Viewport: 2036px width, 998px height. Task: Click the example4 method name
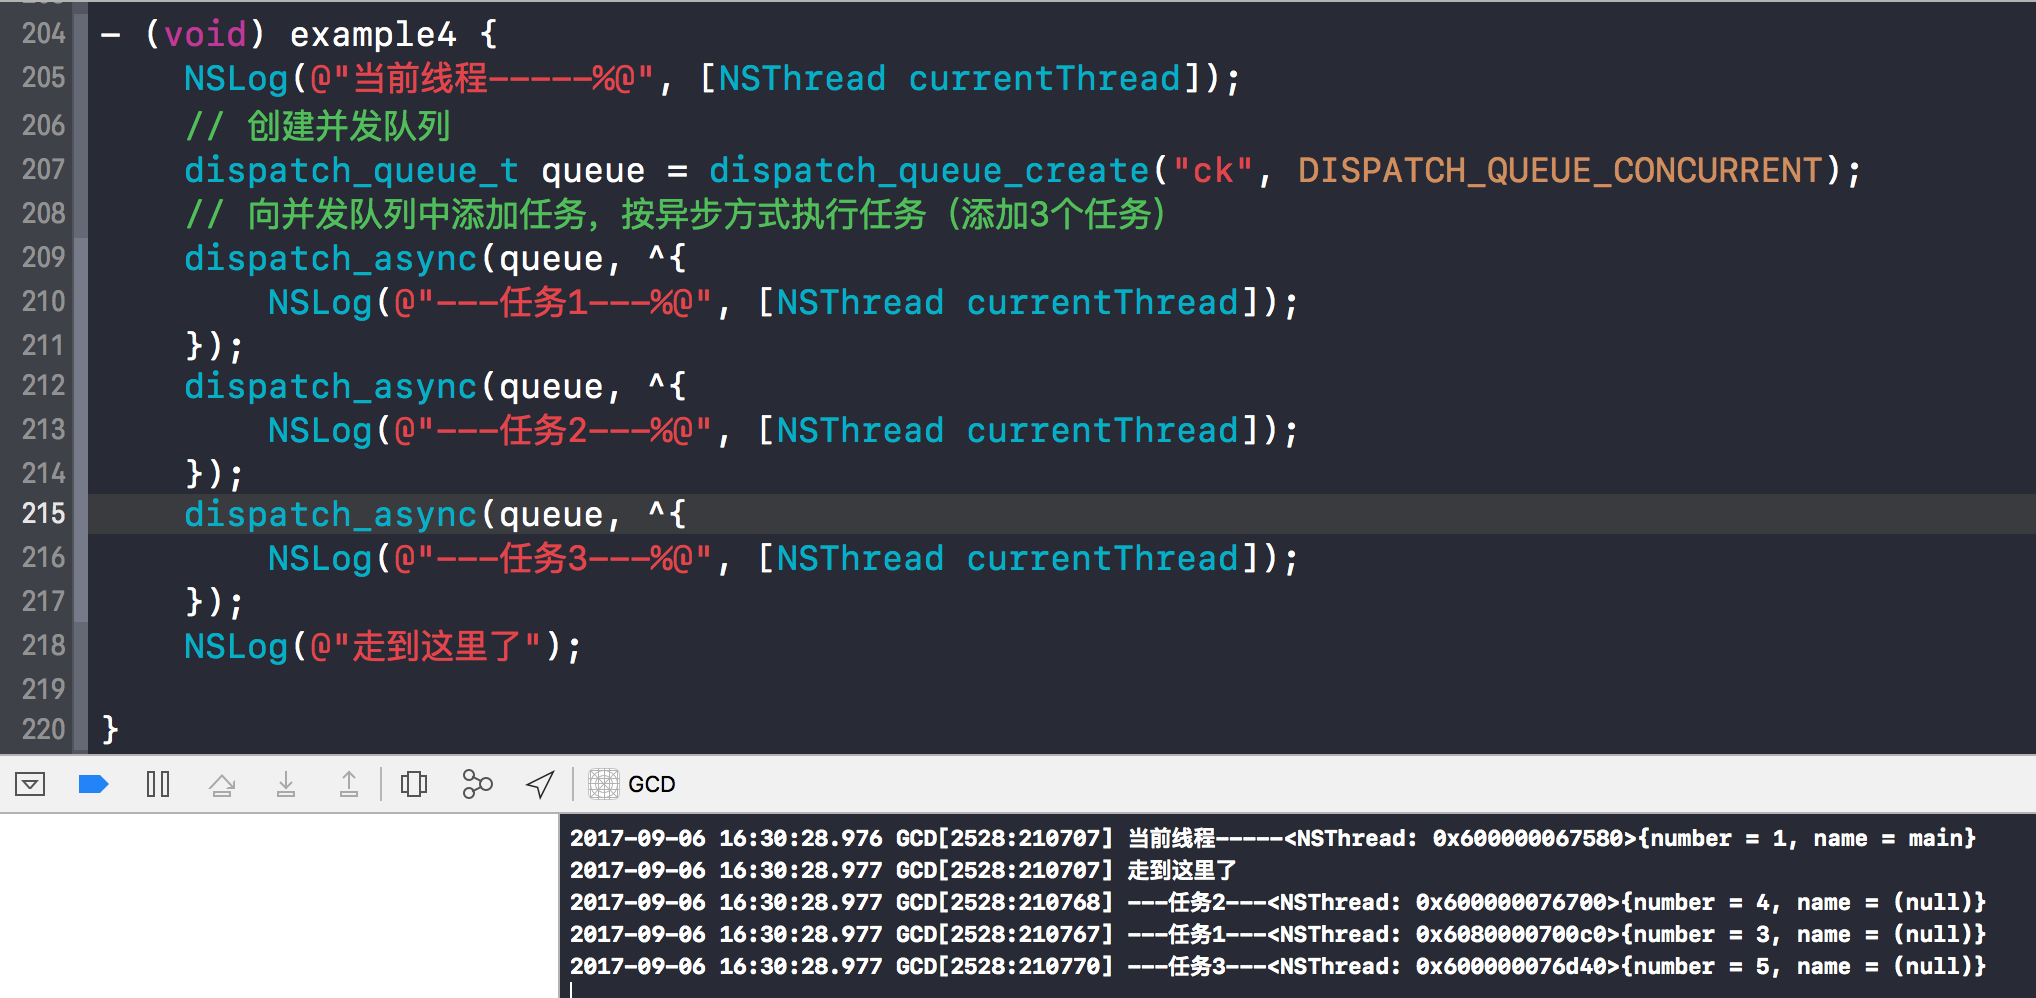point(373,34)
